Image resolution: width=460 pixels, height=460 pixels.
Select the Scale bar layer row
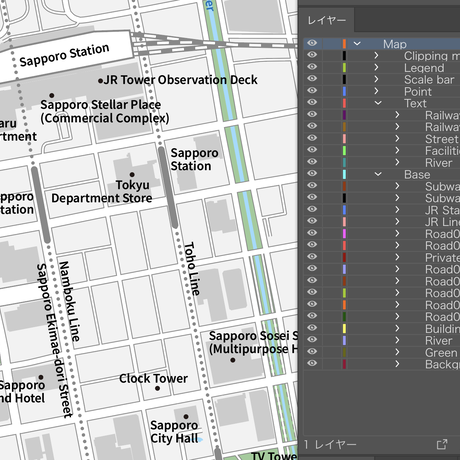pyautogui.click(x=382, y=79)
